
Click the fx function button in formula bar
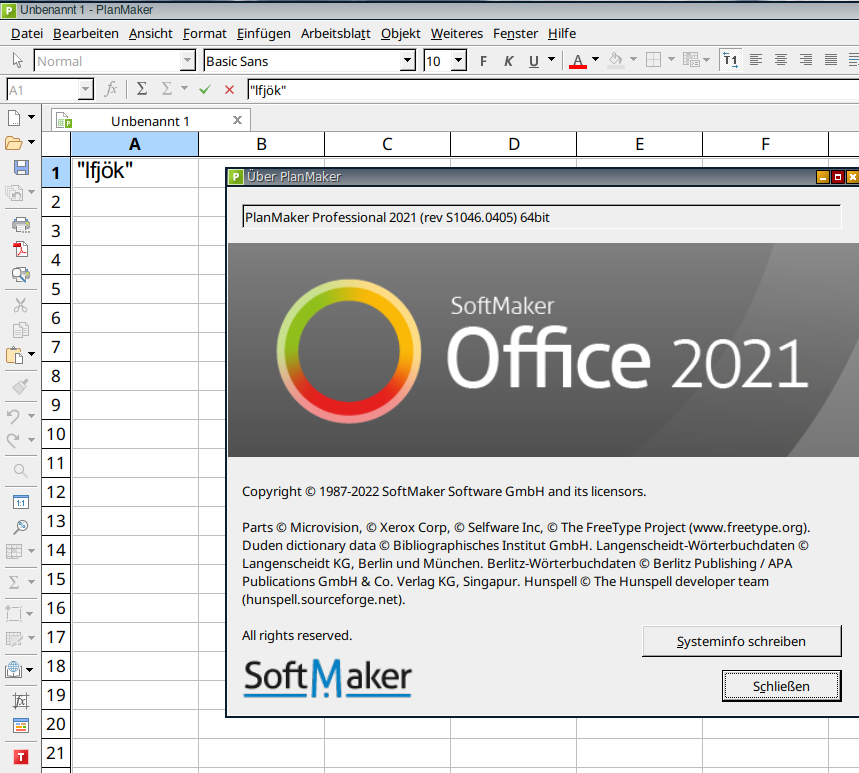[111, 89]
